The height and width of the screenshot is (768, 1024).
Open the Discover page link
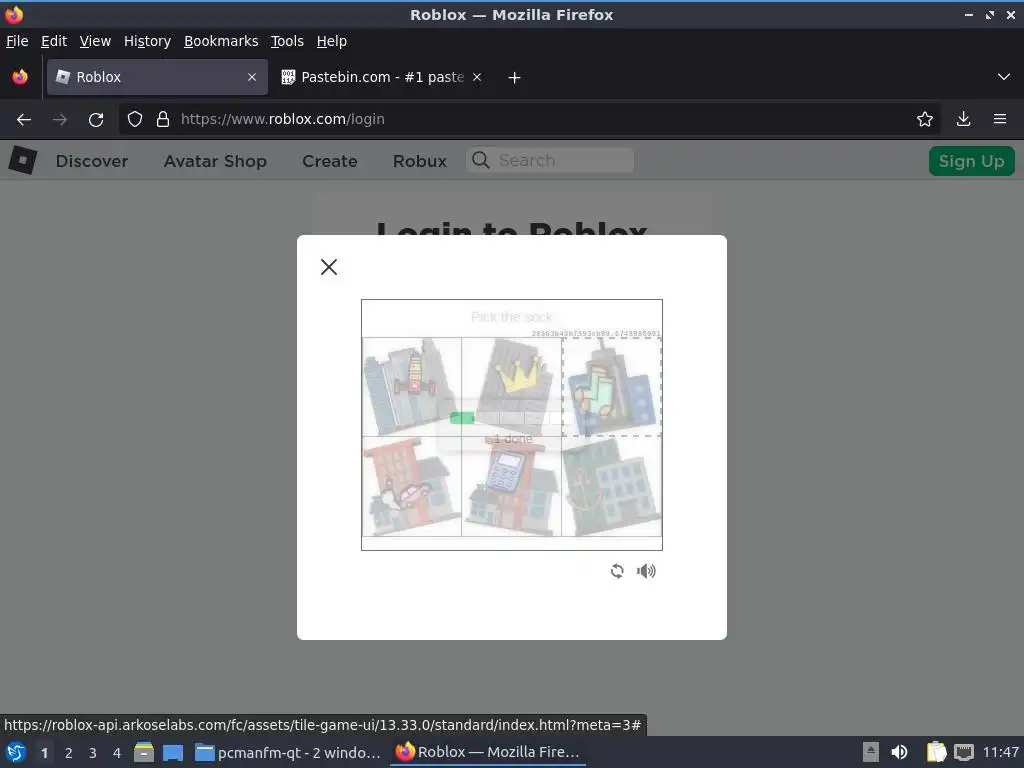[91, 161]
